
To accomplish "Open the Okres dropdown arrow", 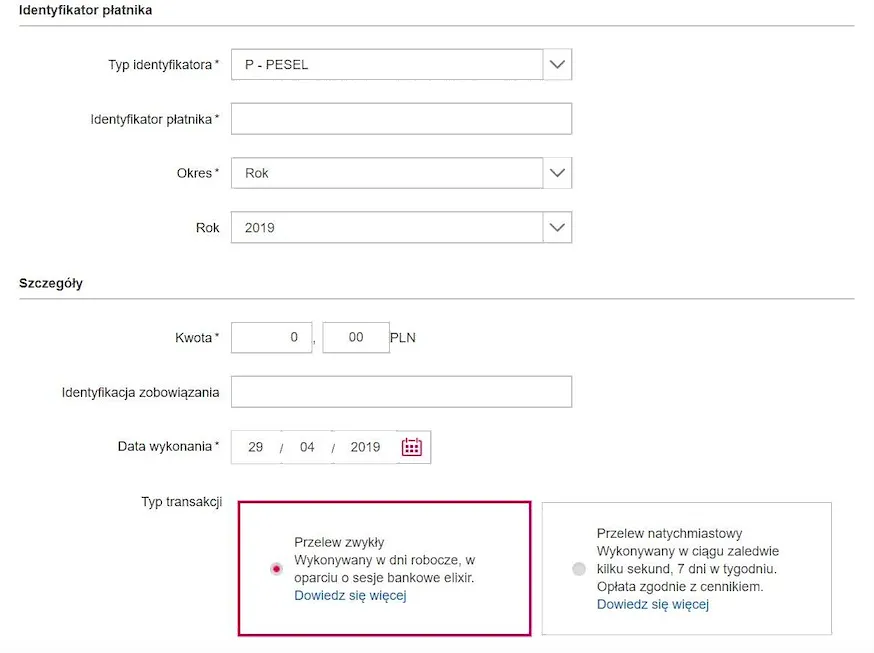I will point(557,173).
